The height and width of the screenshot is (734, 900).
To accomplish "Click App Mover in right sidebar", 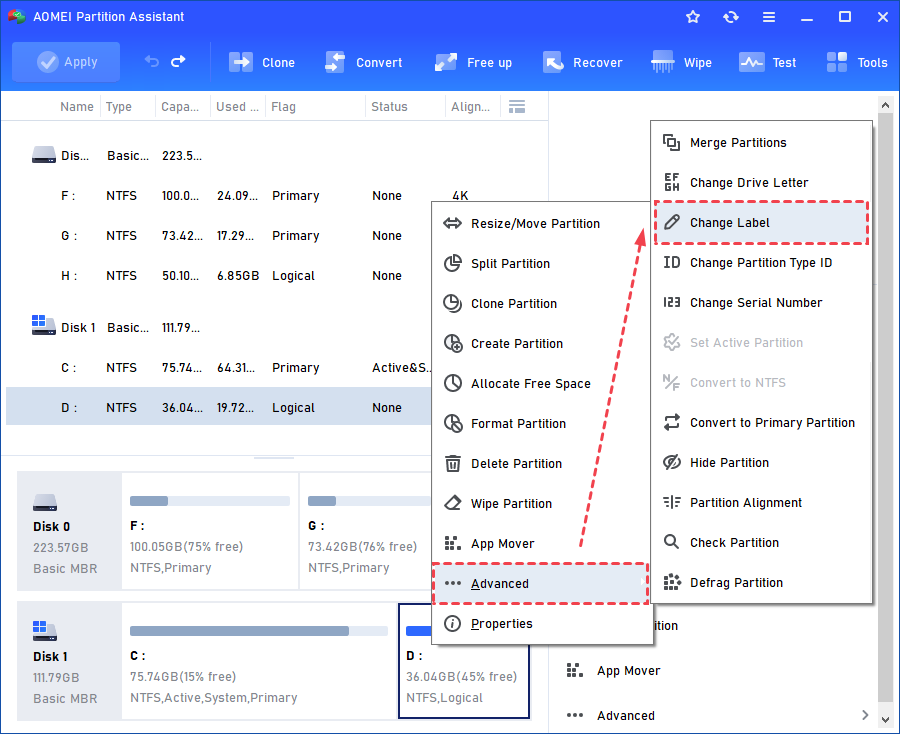I will pos(629,671).
